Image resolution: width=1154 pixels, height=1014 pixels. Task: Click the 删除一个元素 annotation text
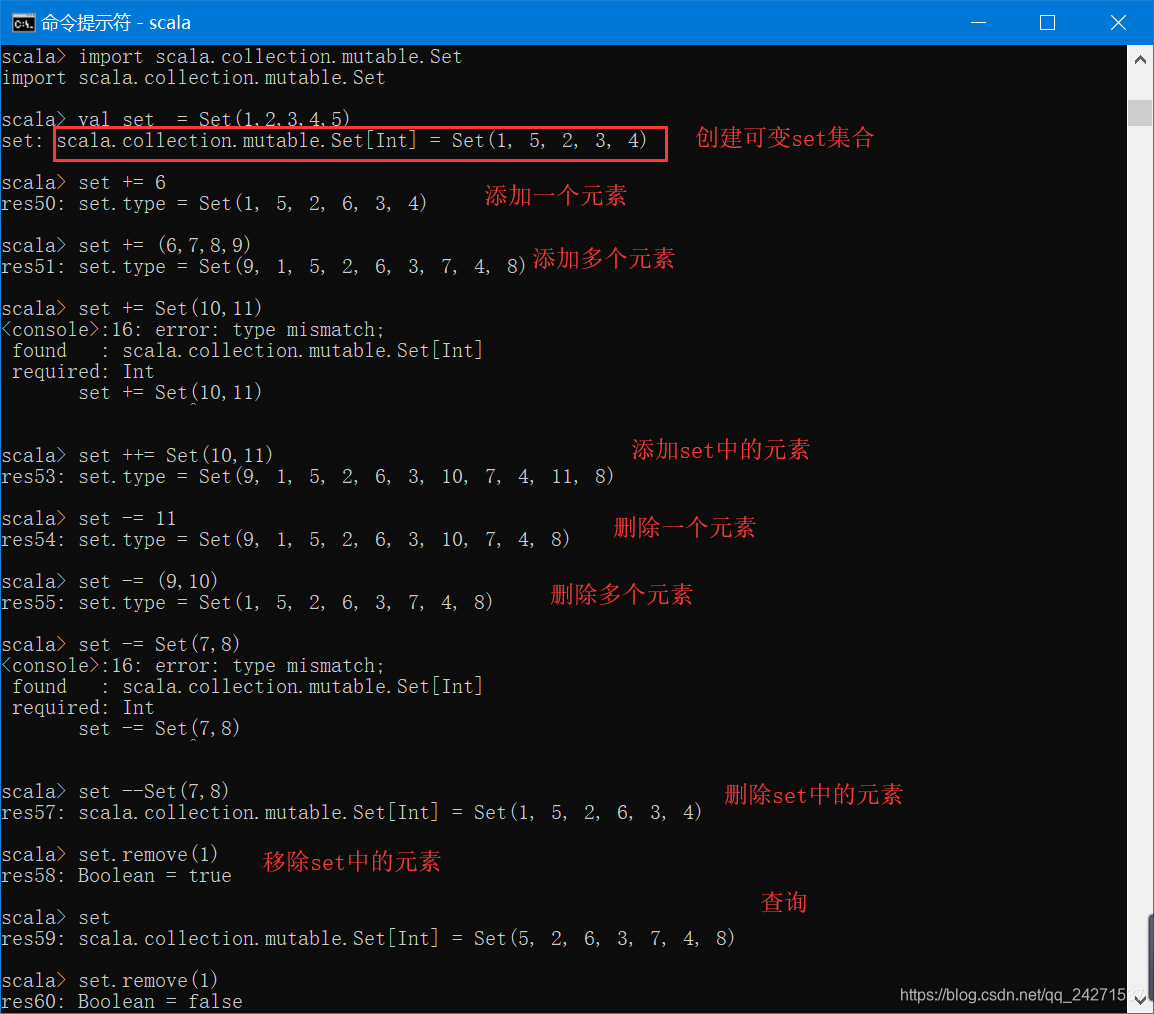(x=684, y=527)
